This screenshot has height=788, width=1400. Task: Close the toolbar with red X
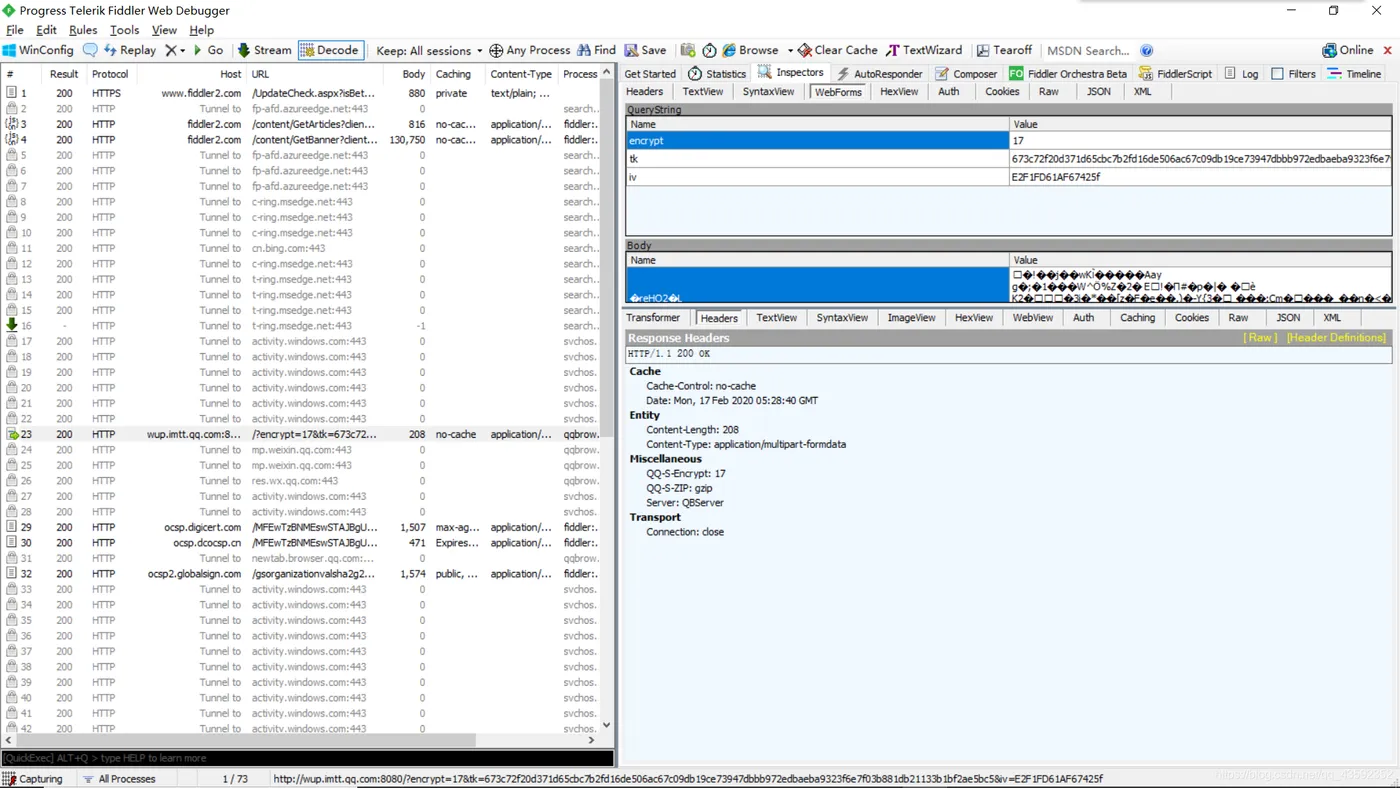pos(1388,50)
